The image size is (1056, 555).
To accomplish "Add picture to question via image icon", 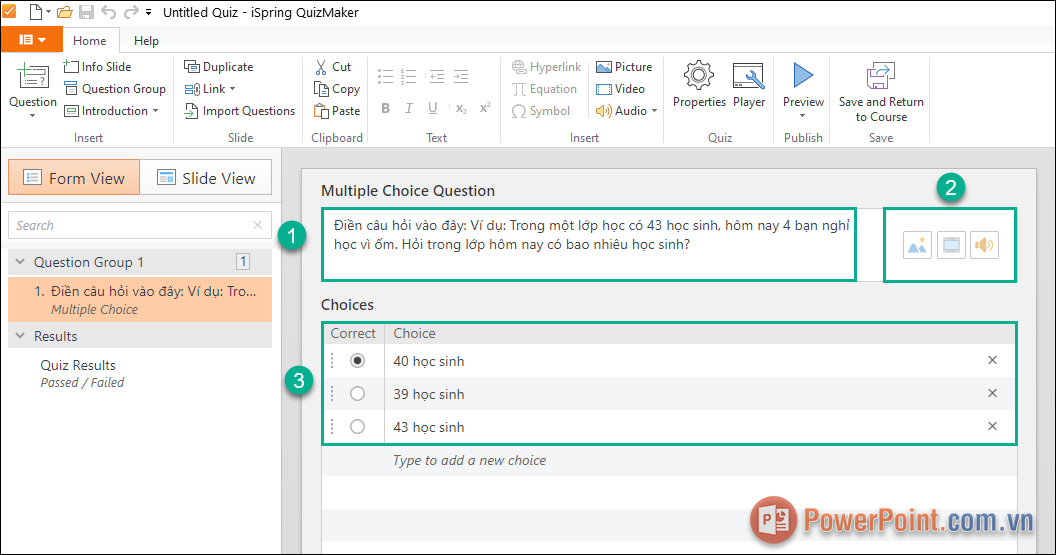I will pyautogui.click(x=917, y=245).
